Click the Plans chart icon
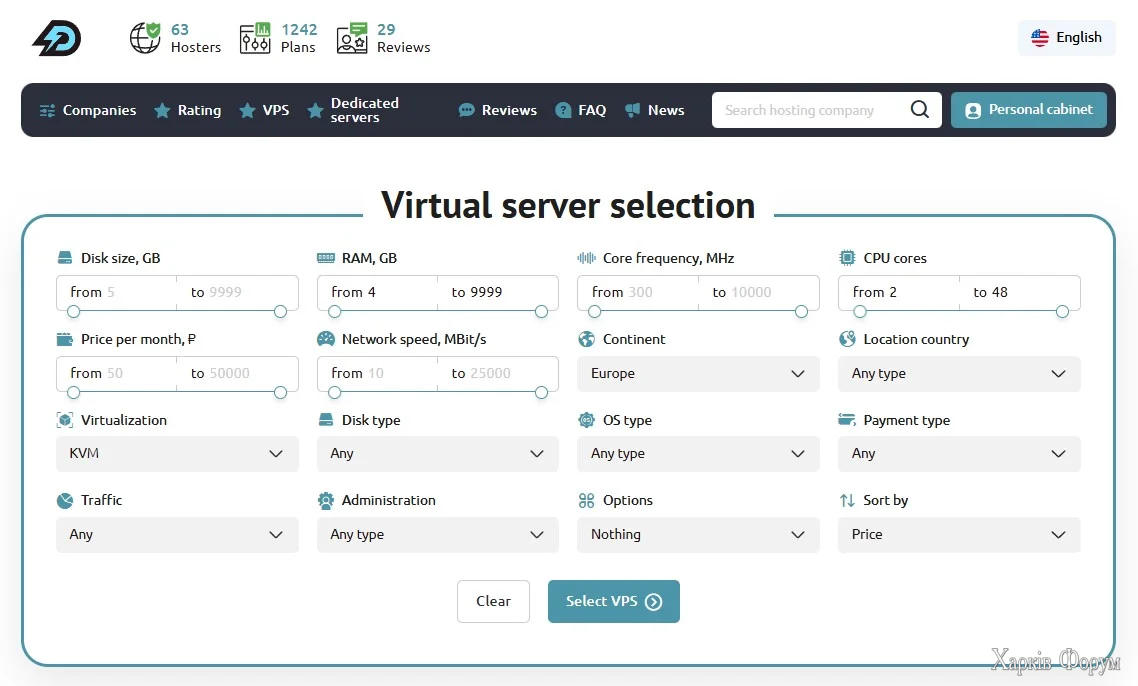The height and width of the screenshot is (686, 1138). [255, 38]
